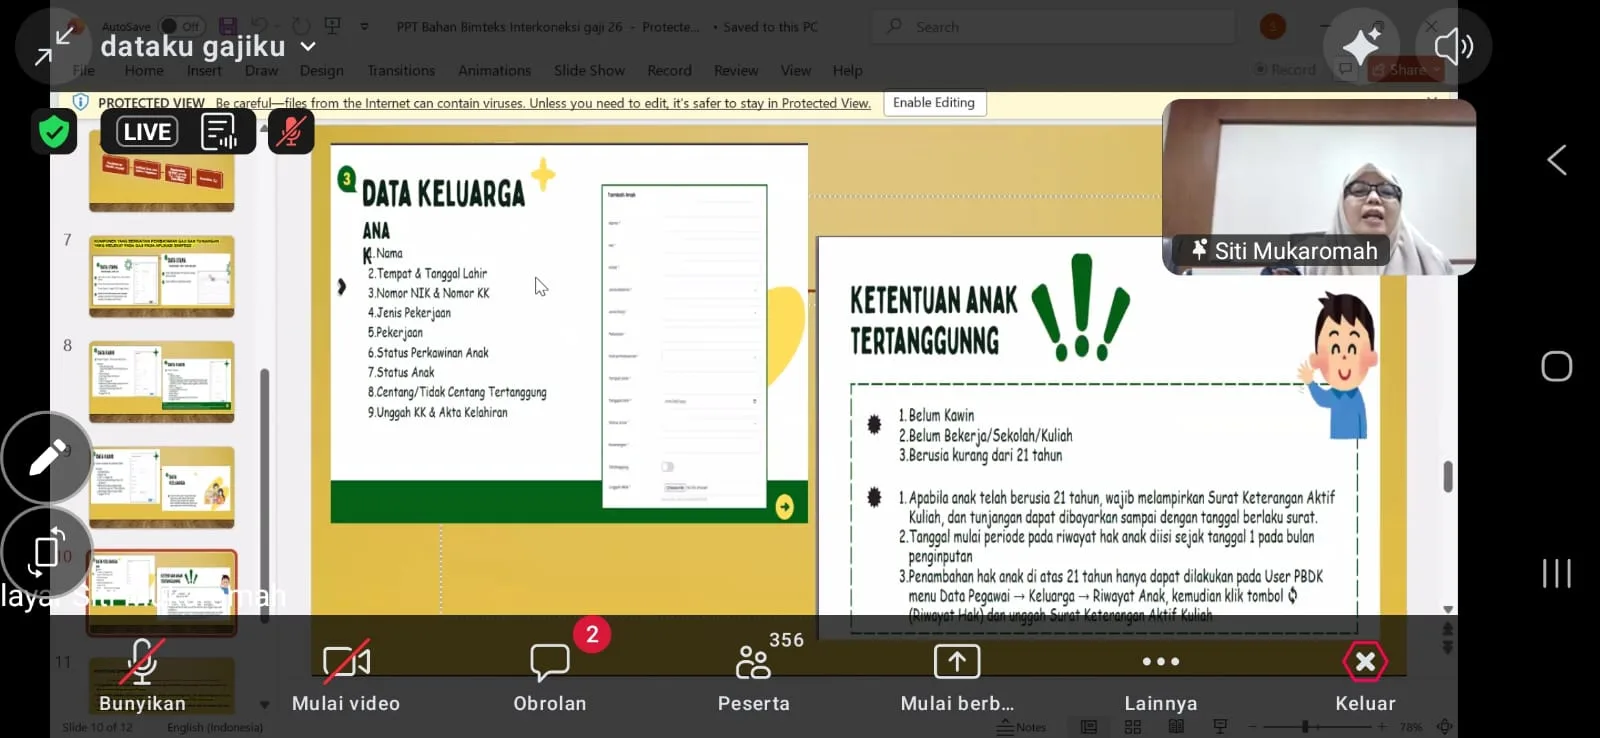Open the Review ribbon tab
The height and width of the screenshot is (738, 1600).
[736, 71]
